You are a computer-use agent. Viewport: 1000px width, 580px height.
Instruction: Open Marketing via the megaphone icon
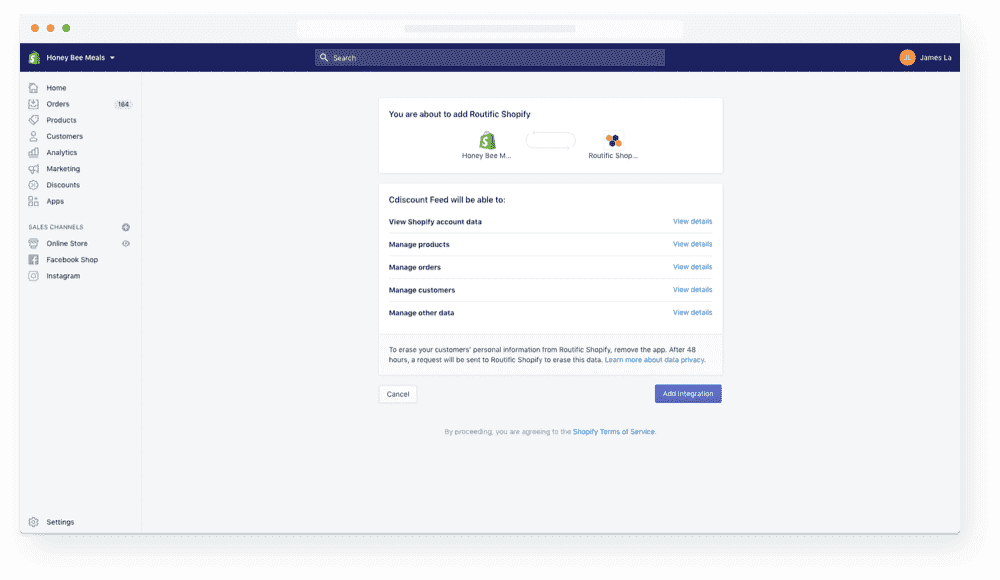point(34,169)
